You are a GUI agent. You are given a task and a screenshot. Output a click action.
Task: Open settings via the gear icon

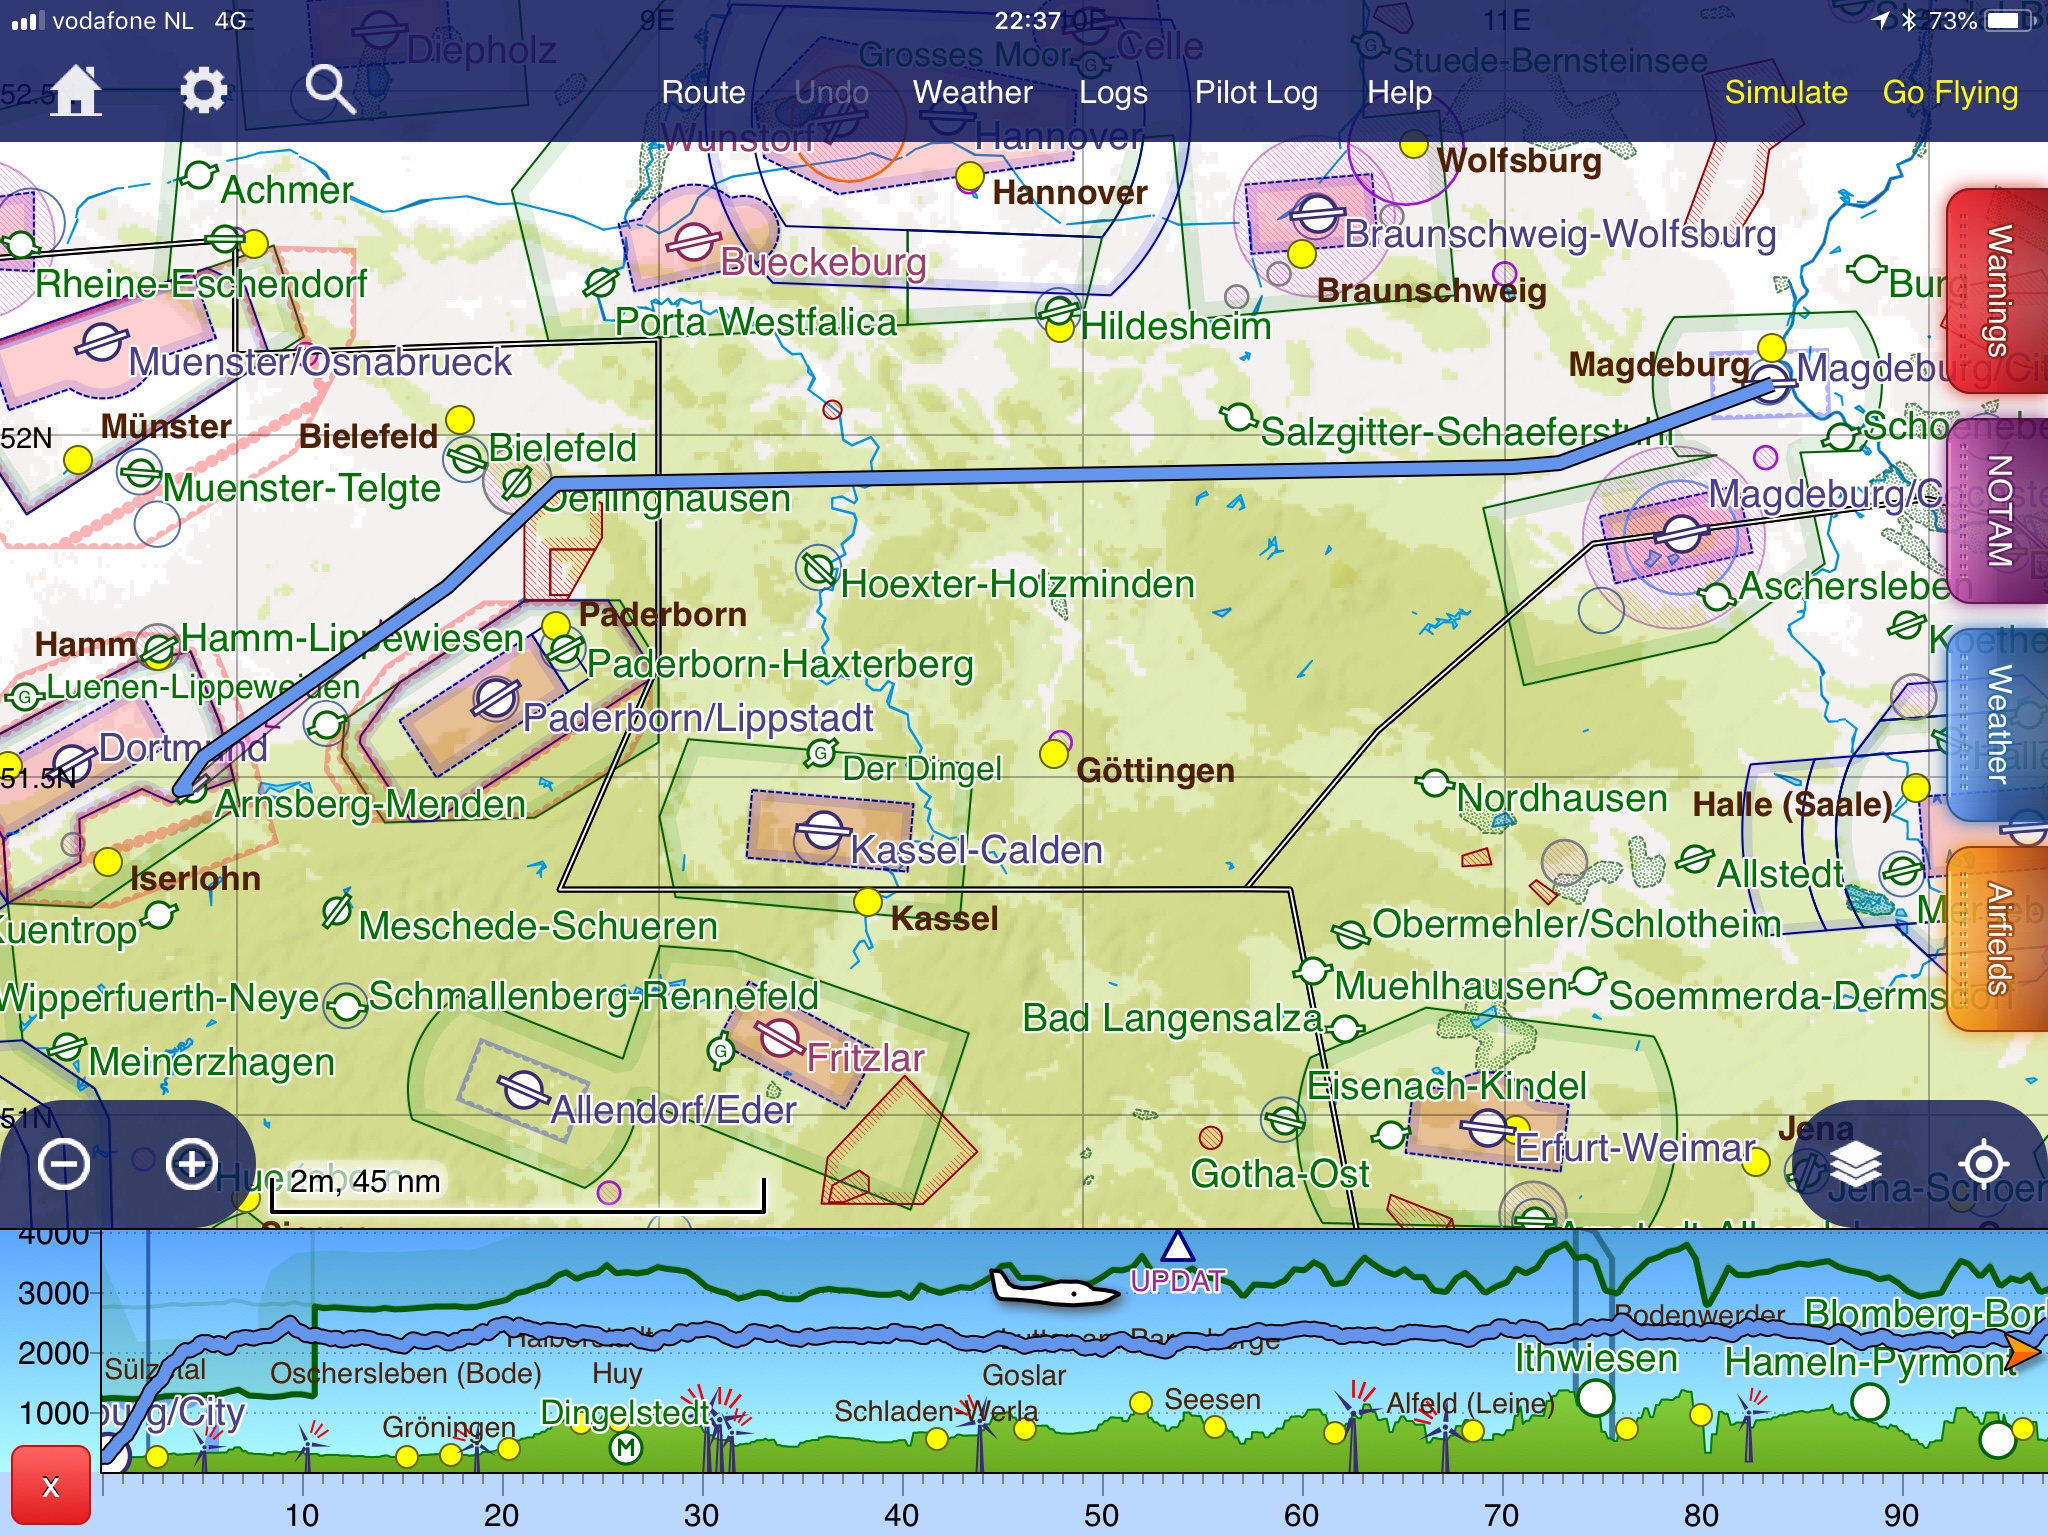pyautogui.click(x=204, y=91)
